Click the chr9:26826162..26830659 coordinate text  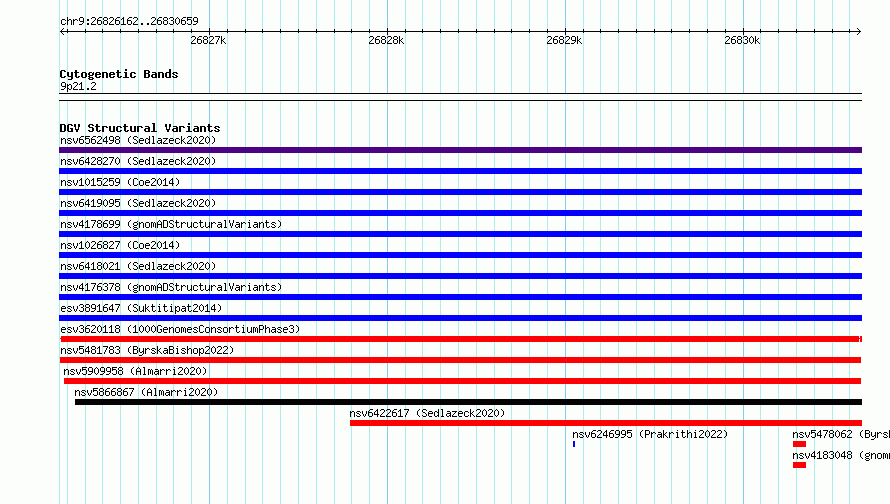129,22
